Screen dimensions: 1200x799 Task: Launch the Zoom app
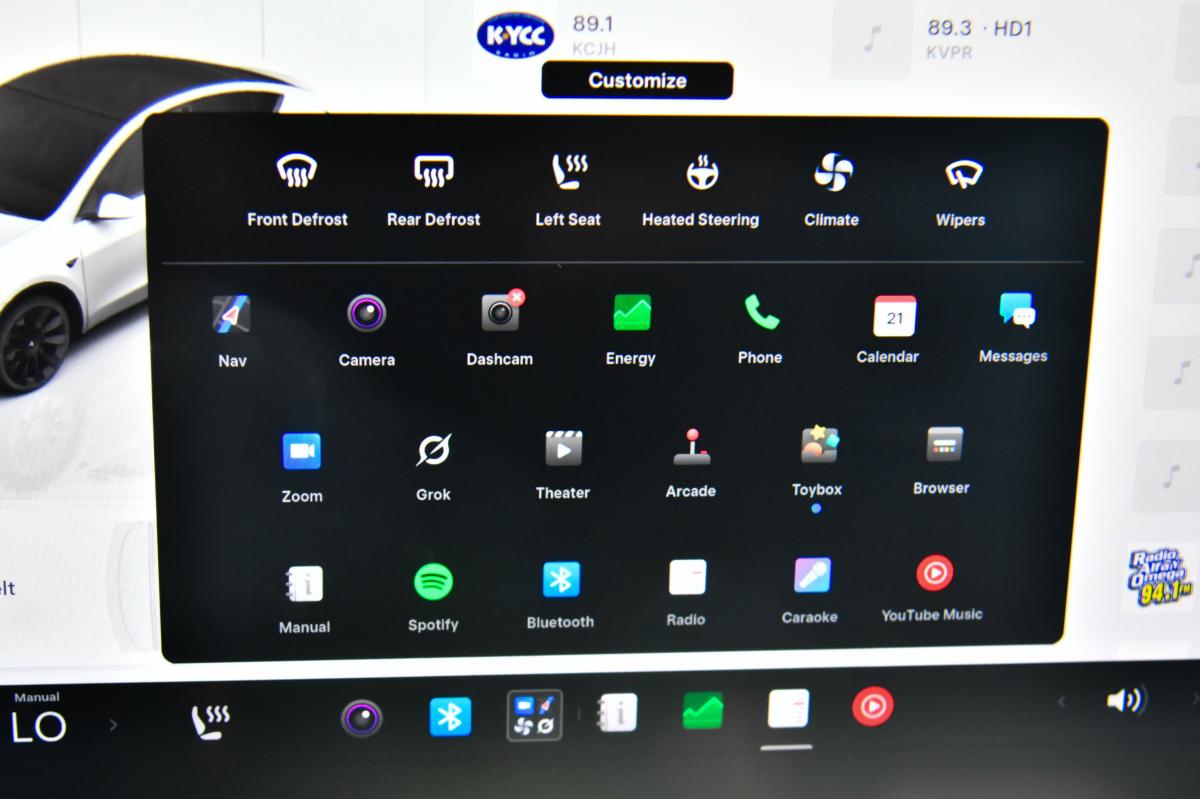[x=302, y=467]
